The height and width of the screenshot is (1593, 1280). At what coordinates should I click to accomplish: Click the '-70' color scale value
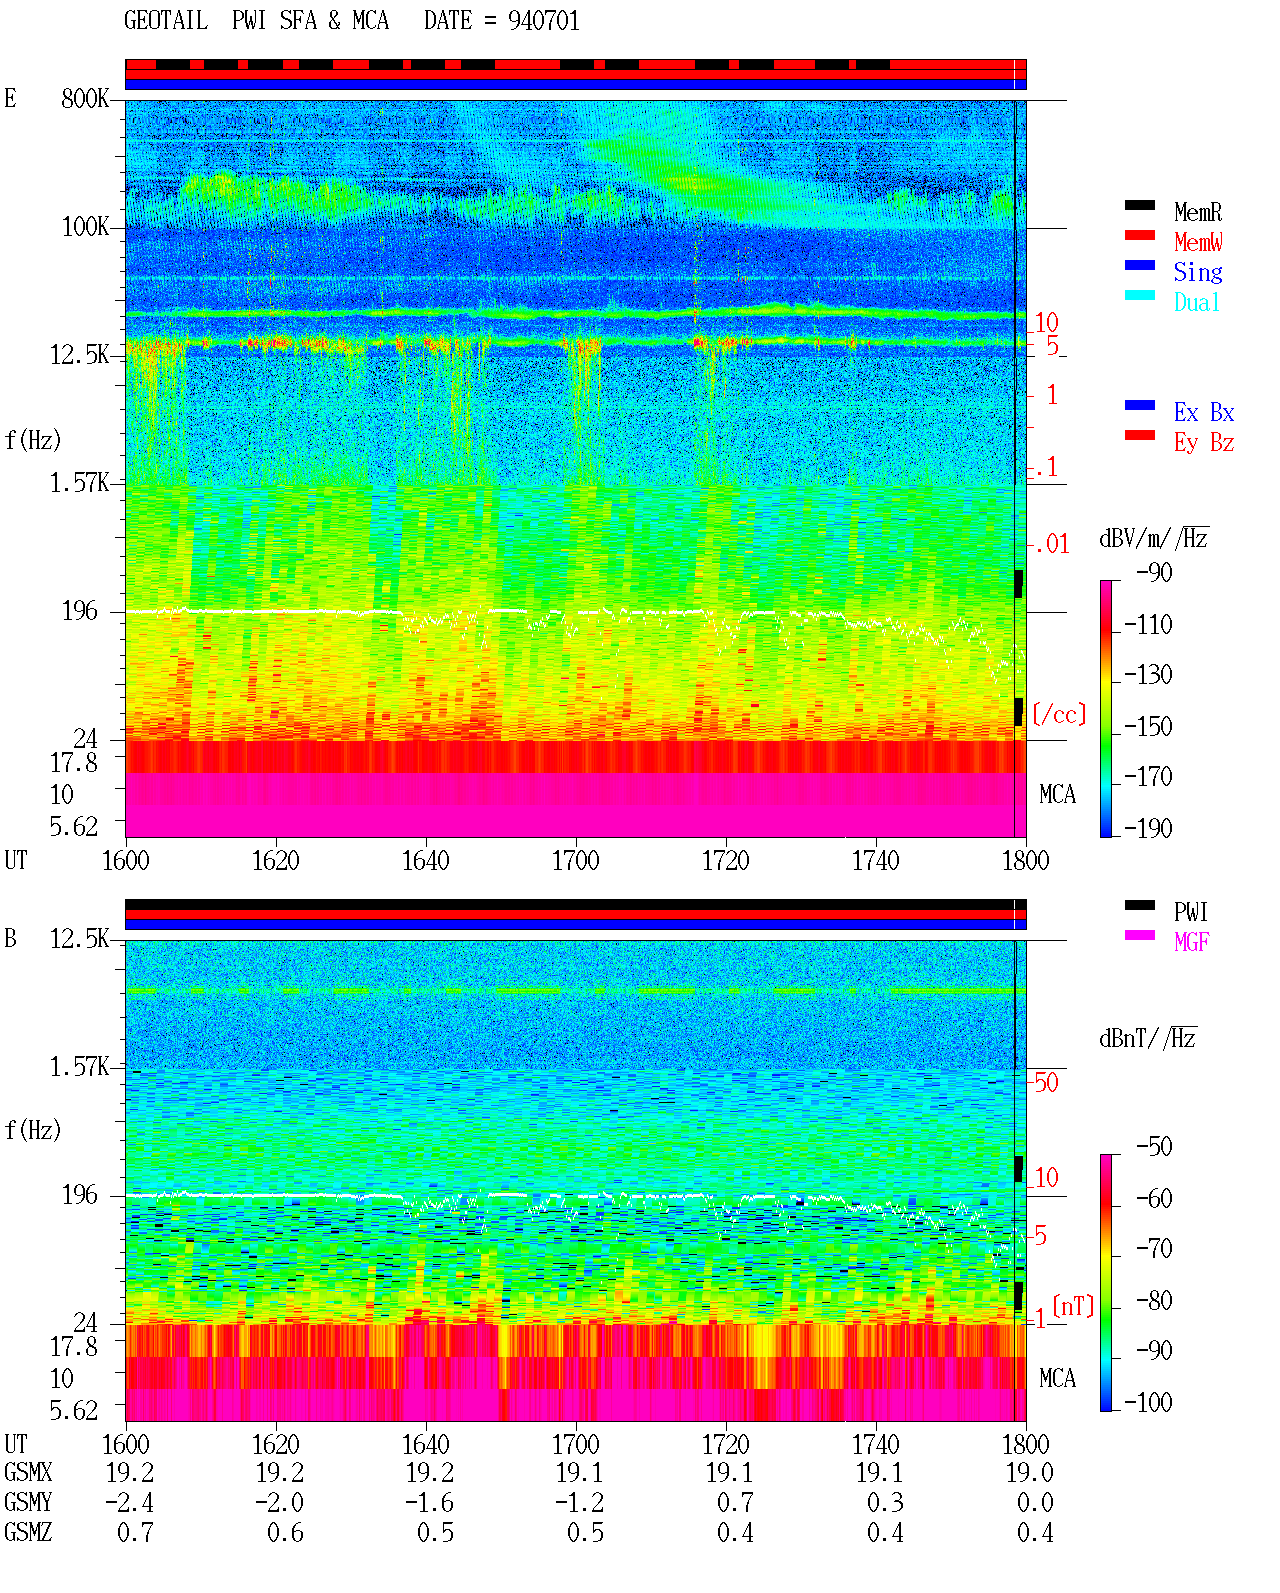pyautogui.click(x=1154, y=1249)
